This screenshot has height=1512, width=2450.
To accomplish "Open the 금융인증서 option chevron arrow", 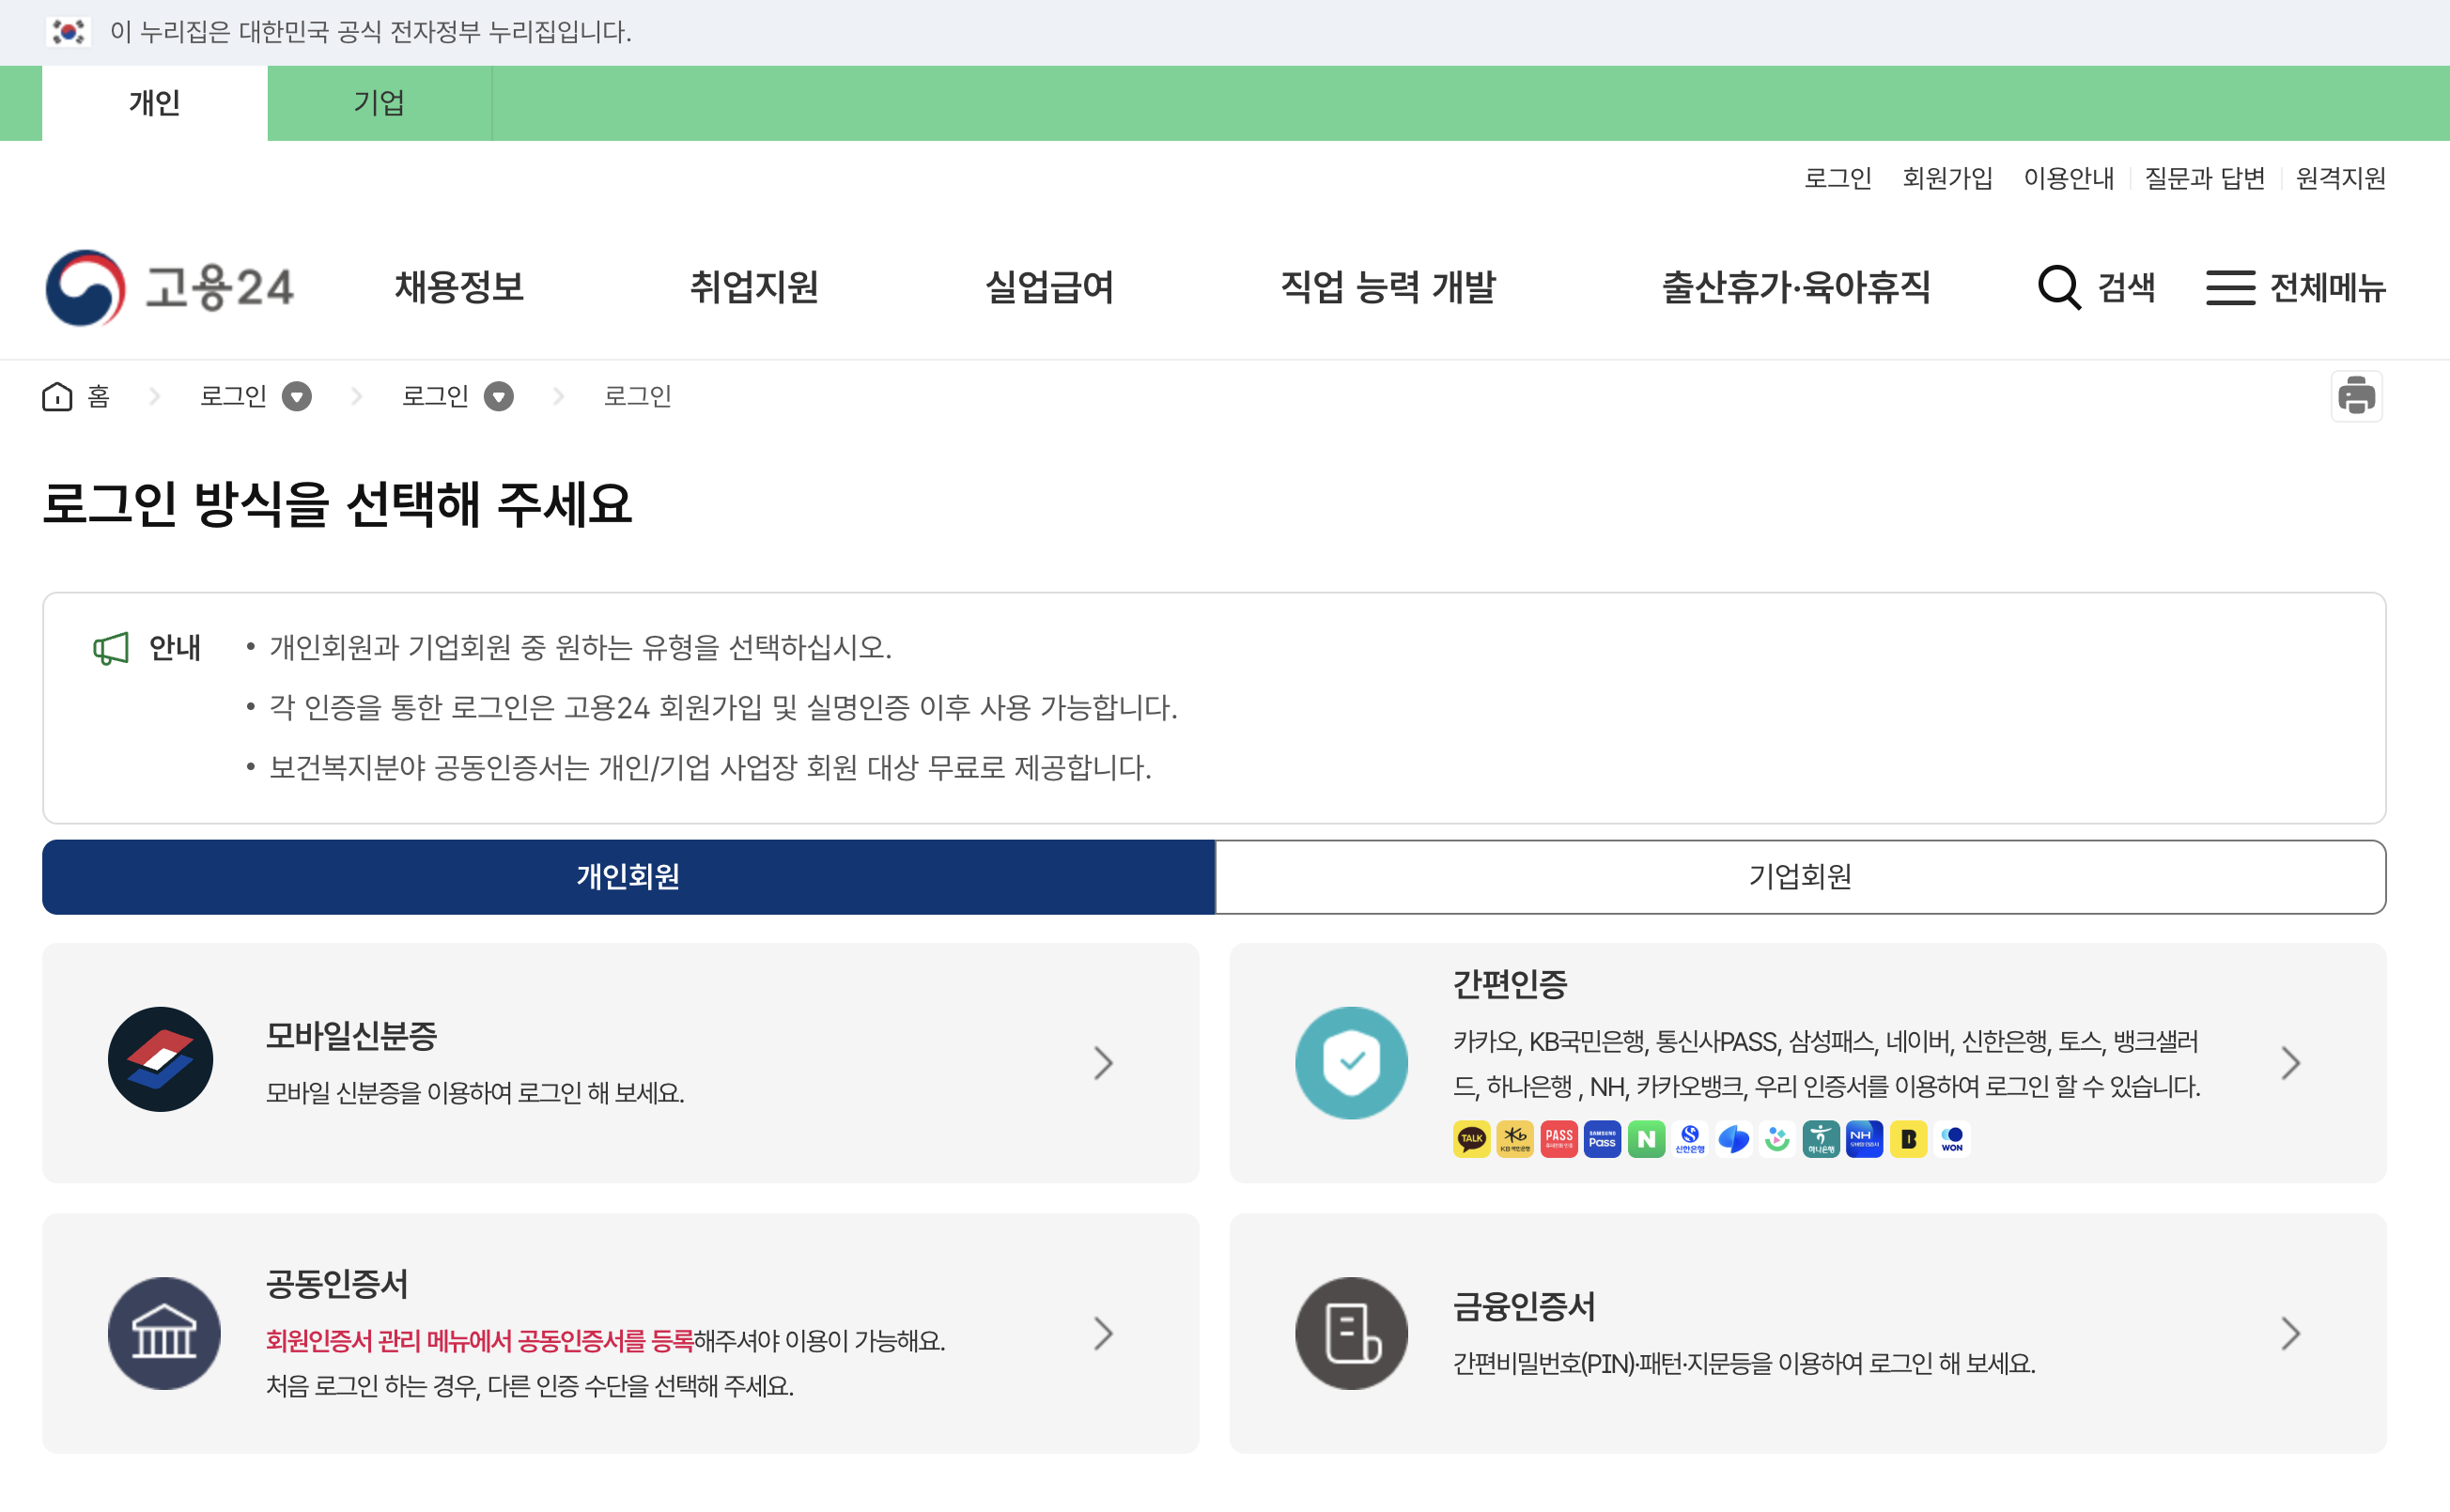I will 2290,1334.
